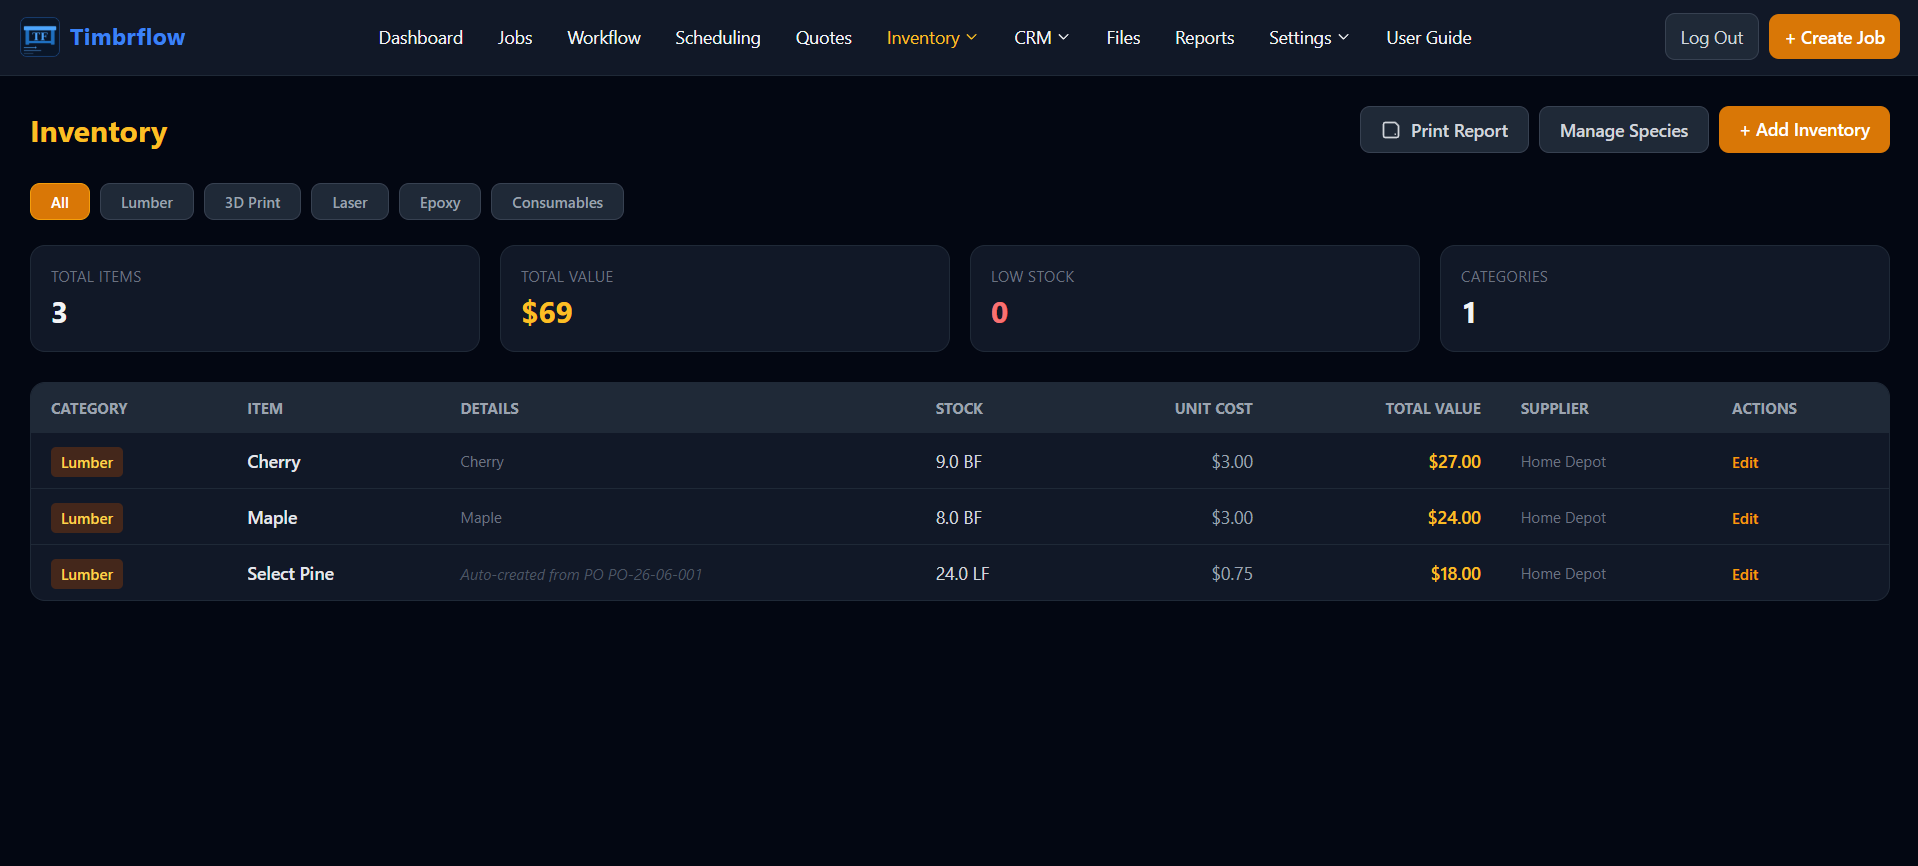Click the Total Items card
The width and height of the screenshot is (1918, 866).
point(255,298)
